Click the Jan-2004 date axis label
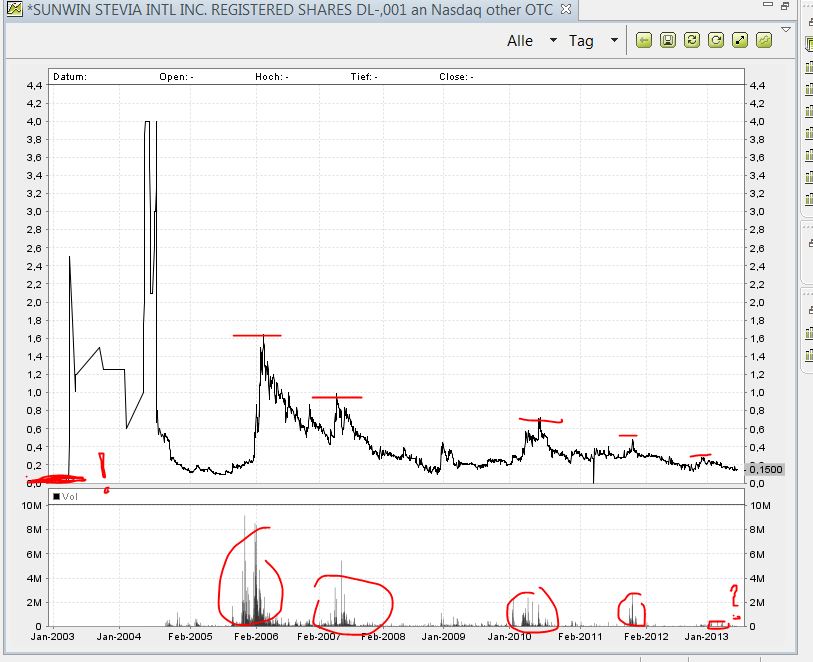Image resolution: width=813 pixels, height=662 pixels. [x=119, y=637]
